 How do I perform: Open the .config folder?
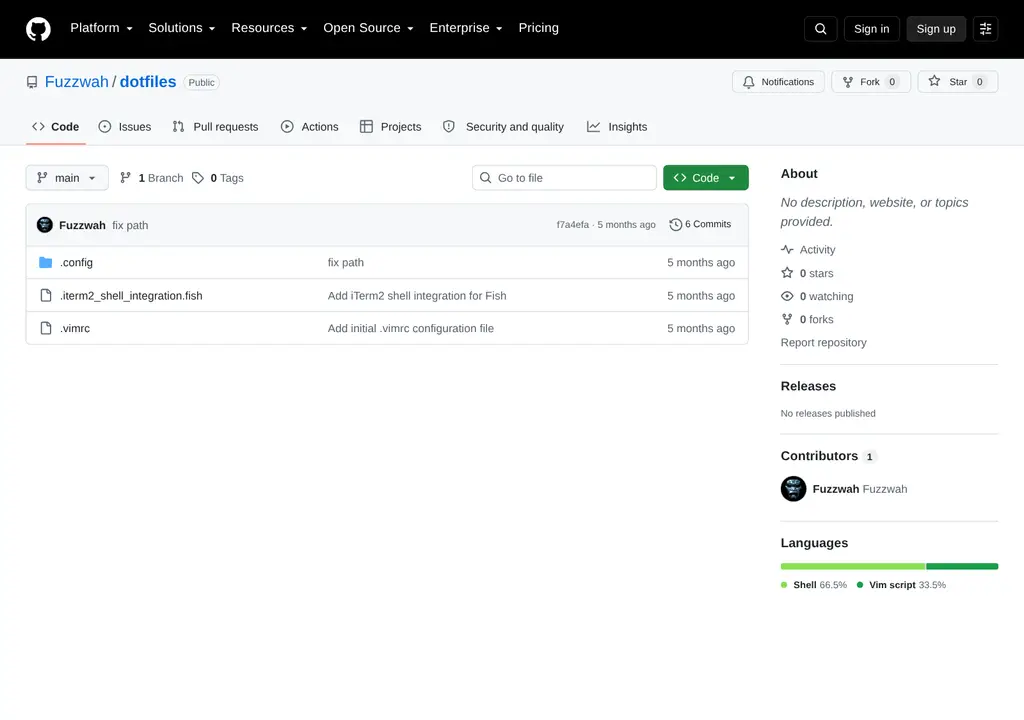[76, 263]
